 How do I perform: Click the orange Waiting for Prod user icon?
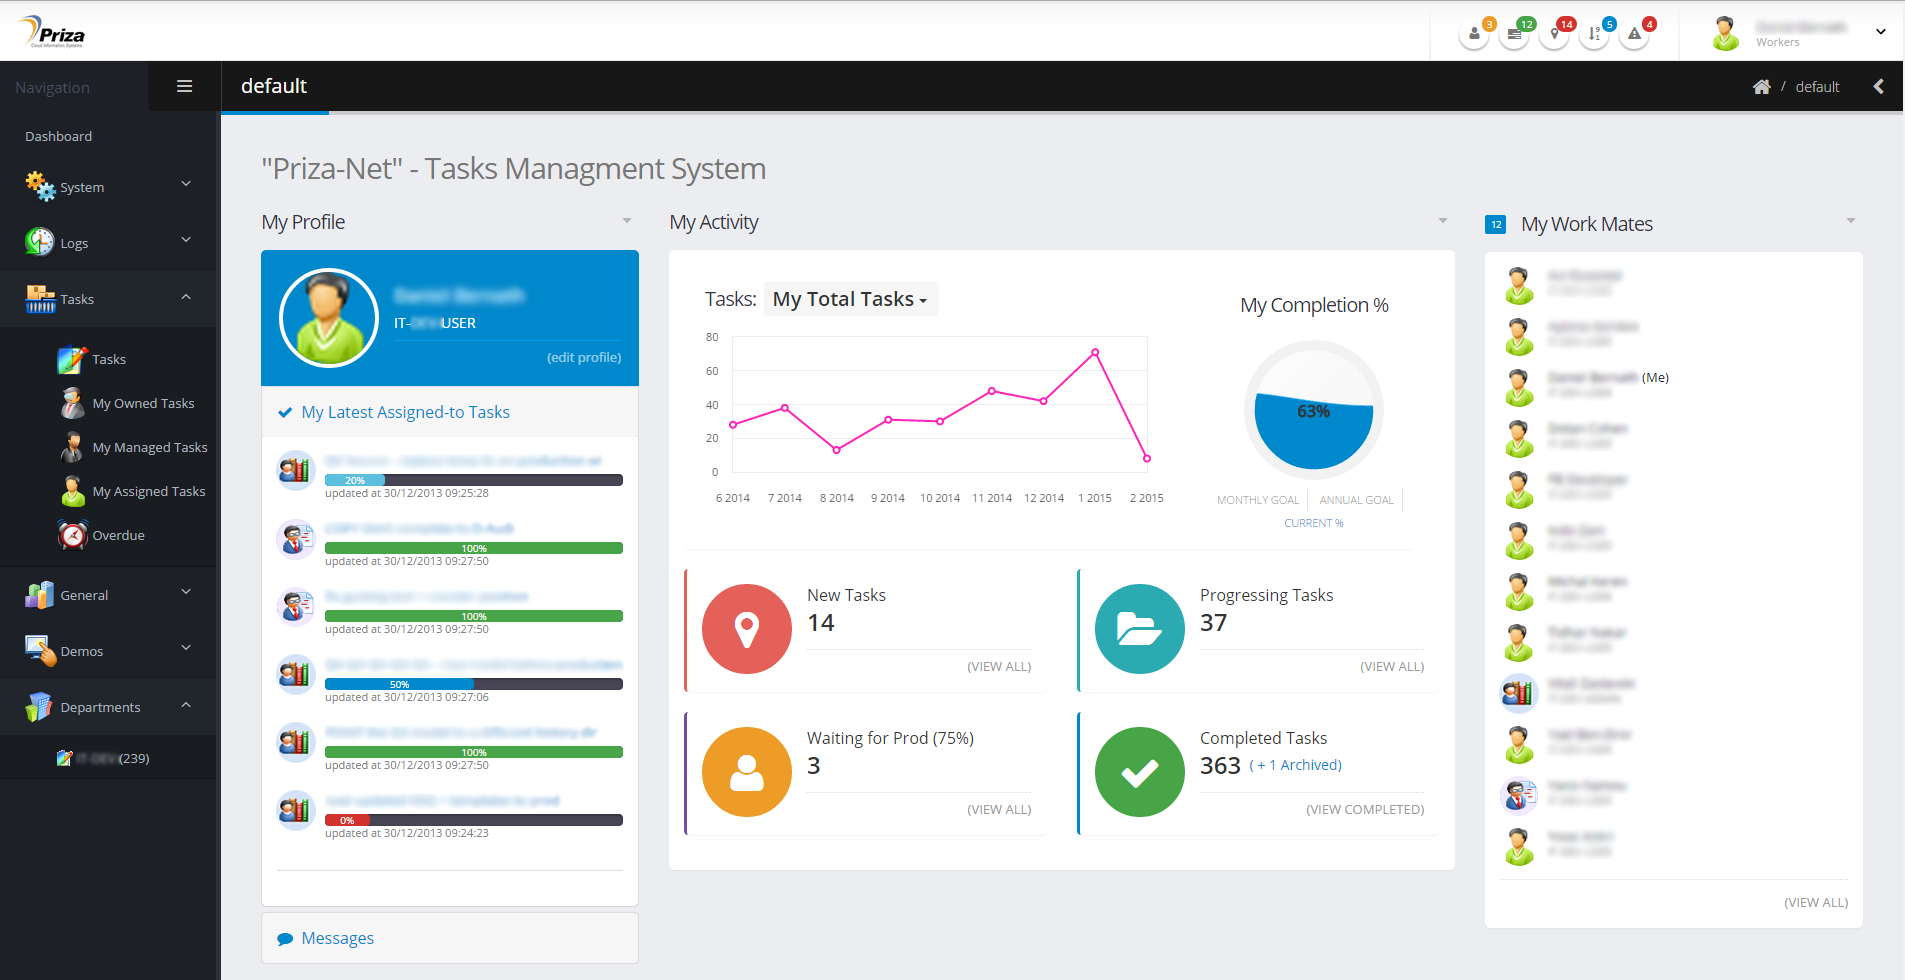click(x=747, y=772)
